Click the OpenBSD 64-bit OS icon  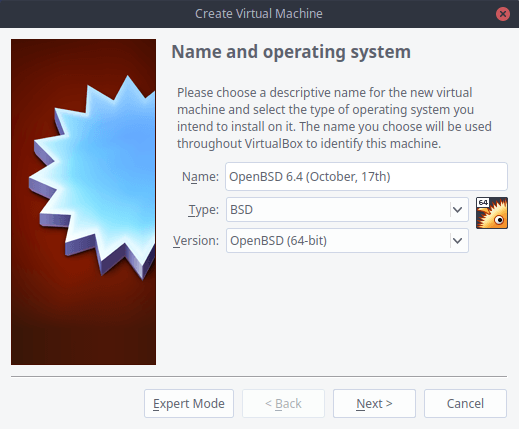[x=492, y=213]
